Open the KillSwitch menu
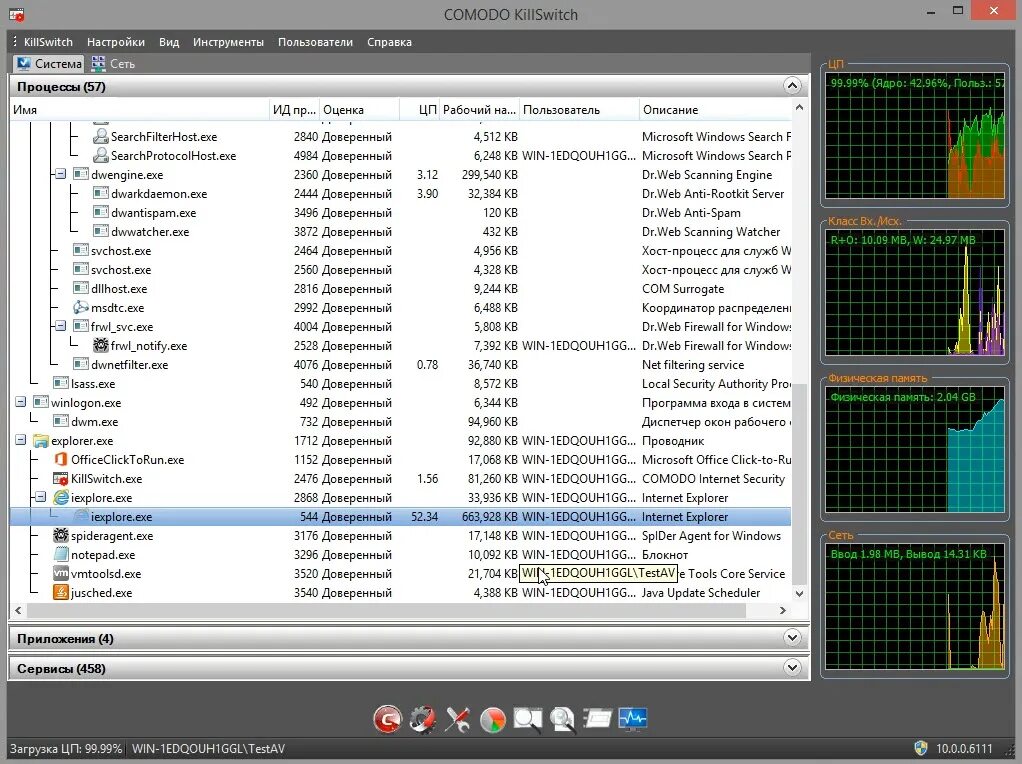 48,42
